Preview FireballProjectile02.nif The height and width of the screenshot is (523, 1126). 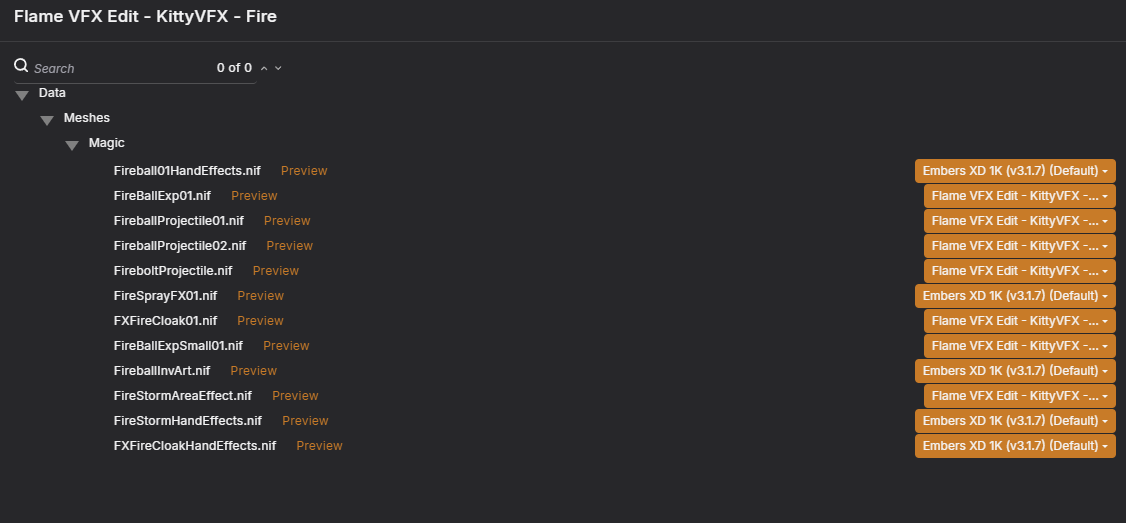click(289, 246)
